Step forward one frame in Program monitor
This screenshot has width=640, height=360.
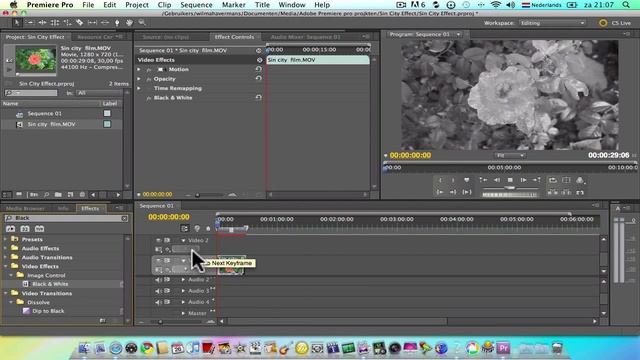pyautogui.click(x=523, y=180)
